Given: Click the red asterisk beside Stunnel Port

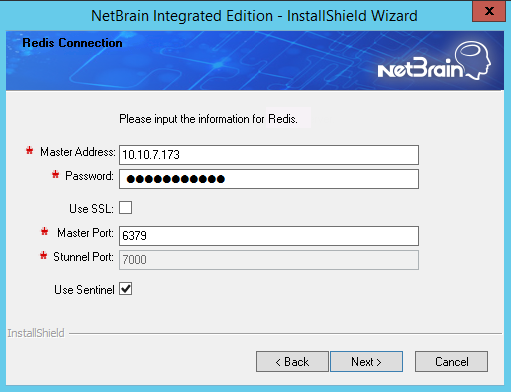Looking at the screenshot, I should pos(43,256).
